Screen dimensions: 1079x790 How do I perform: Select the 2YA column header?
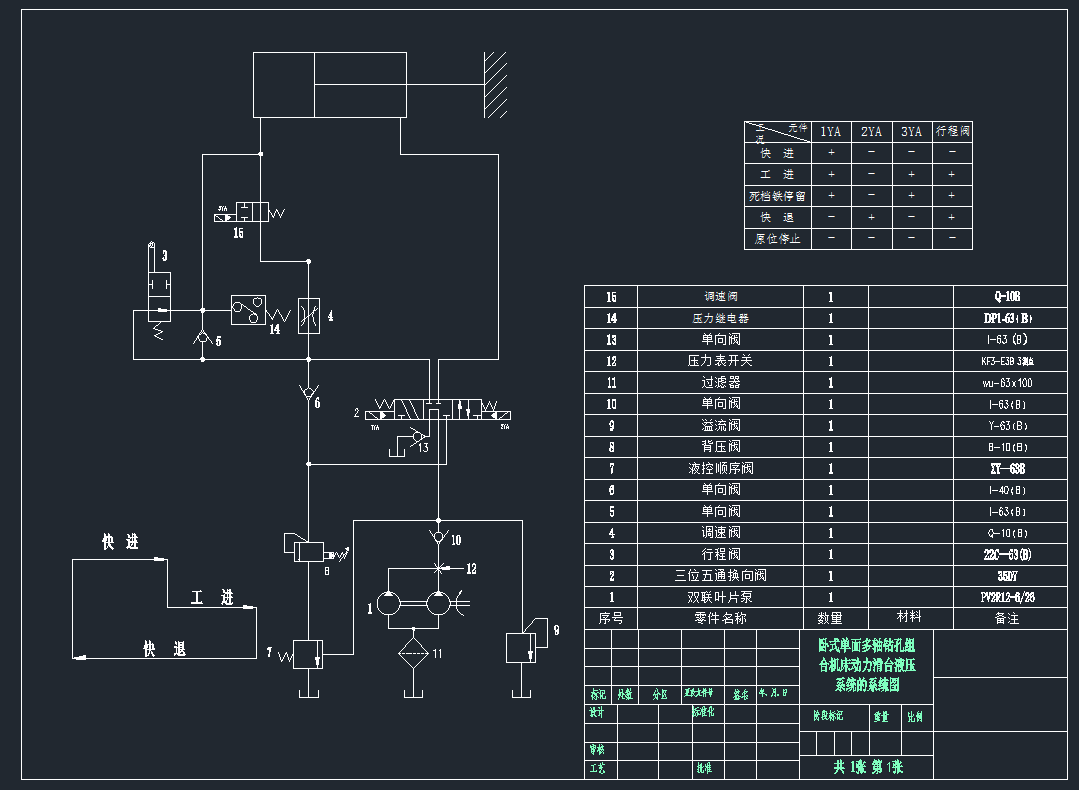872,131
